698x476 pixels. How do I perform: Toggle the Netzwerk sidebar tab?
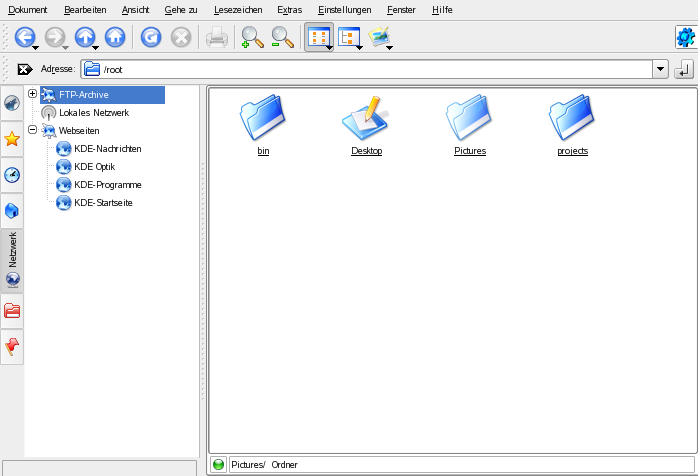[x=12, y=259]
